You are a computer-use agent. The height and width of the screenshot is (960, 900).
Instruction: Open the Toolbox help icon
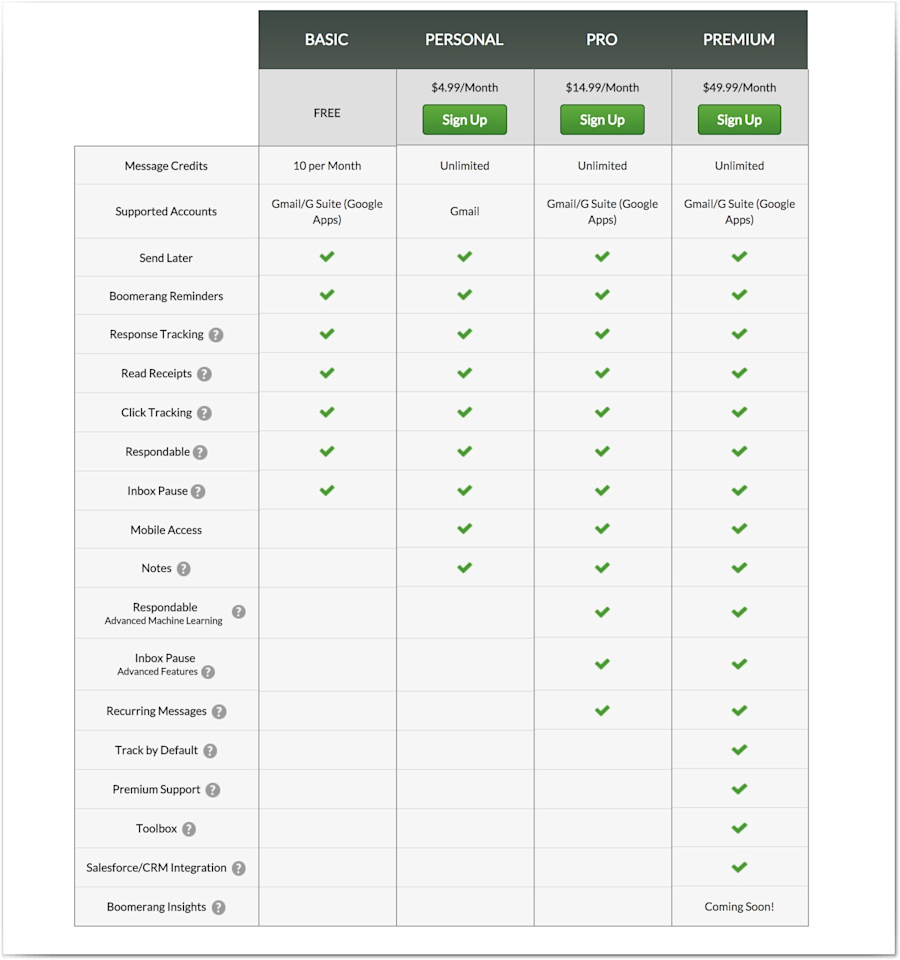click(191, 828)
